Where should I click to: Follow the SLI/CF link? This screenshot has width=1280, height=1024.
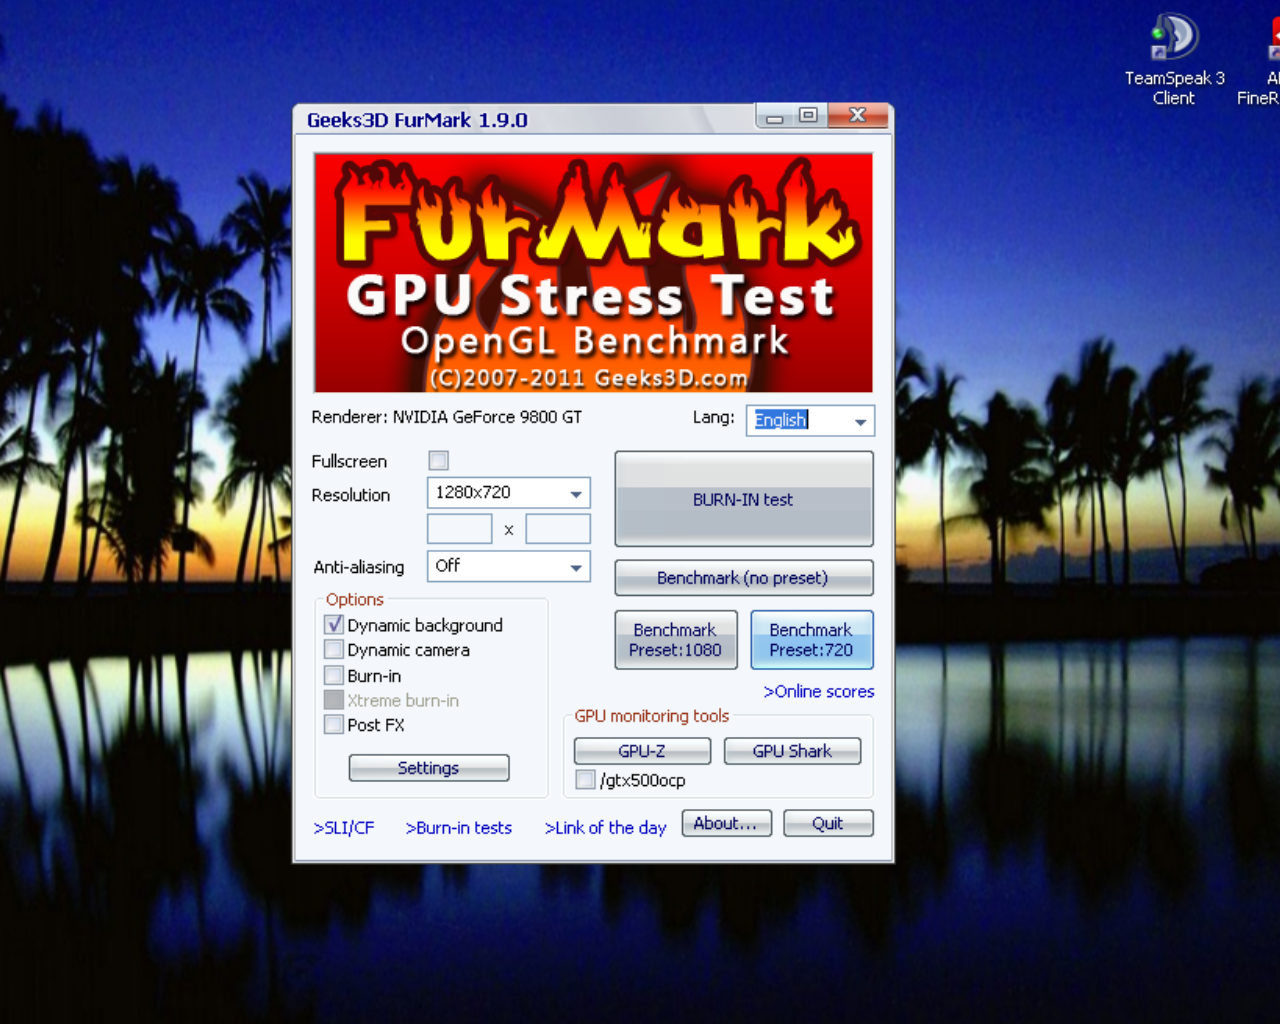click(x=344, y=828)
